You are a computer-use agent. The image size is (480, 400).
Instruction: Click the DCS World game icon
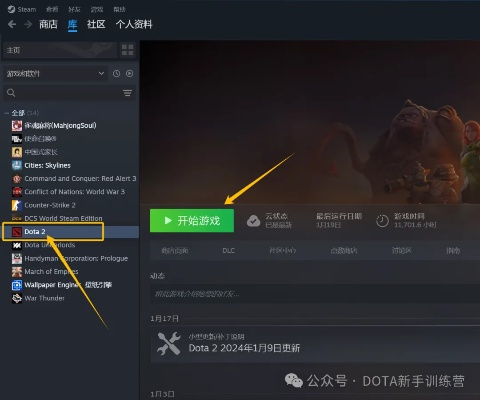[17, 218]
